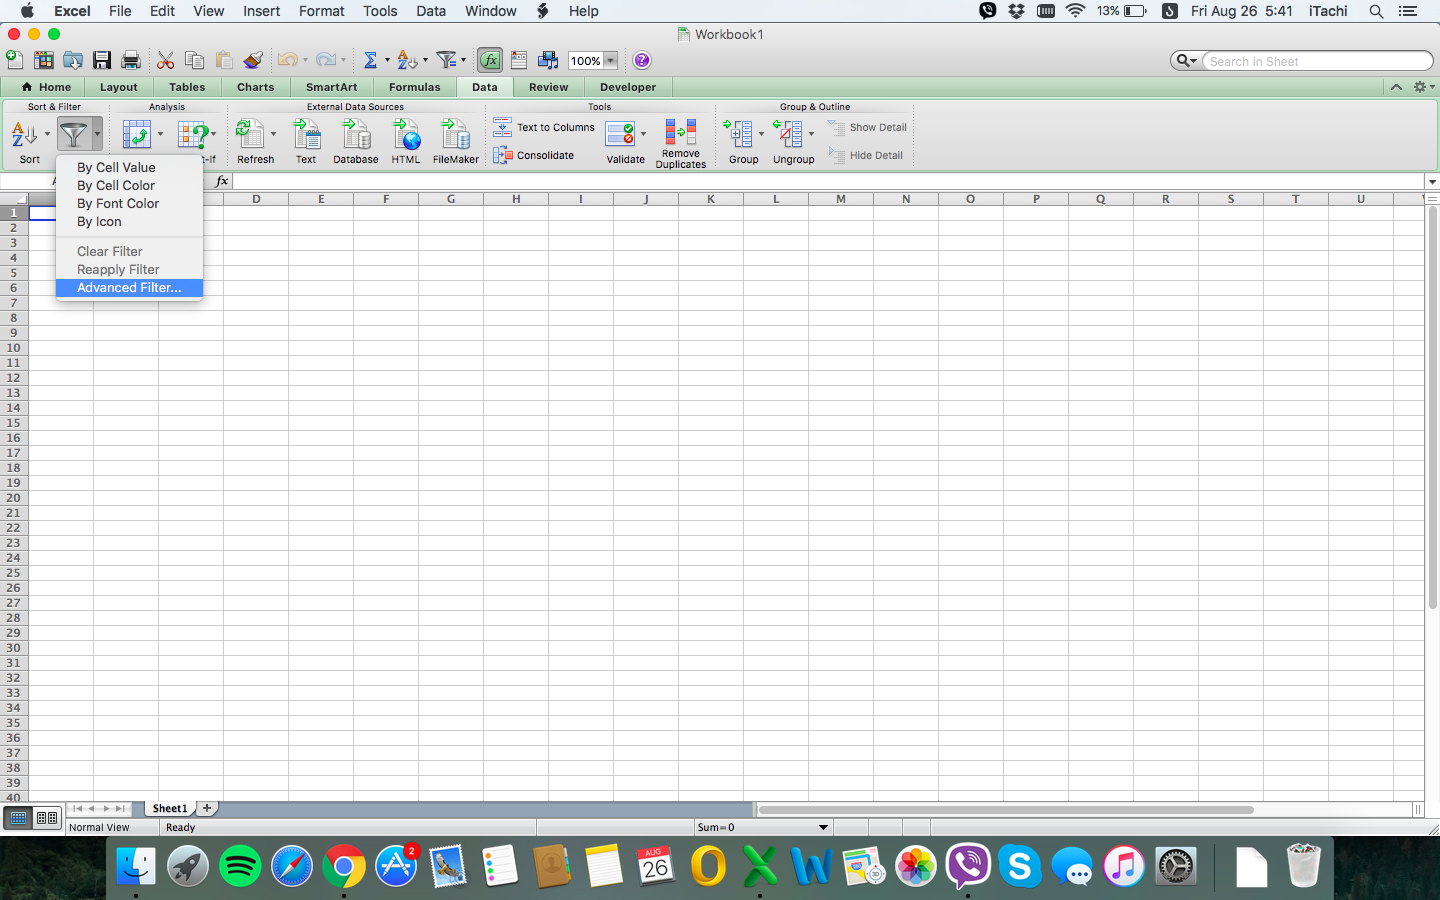Click the AutoSum sigma icon
The height and width of the screenshot is (900, 1440).
(370, 60)
